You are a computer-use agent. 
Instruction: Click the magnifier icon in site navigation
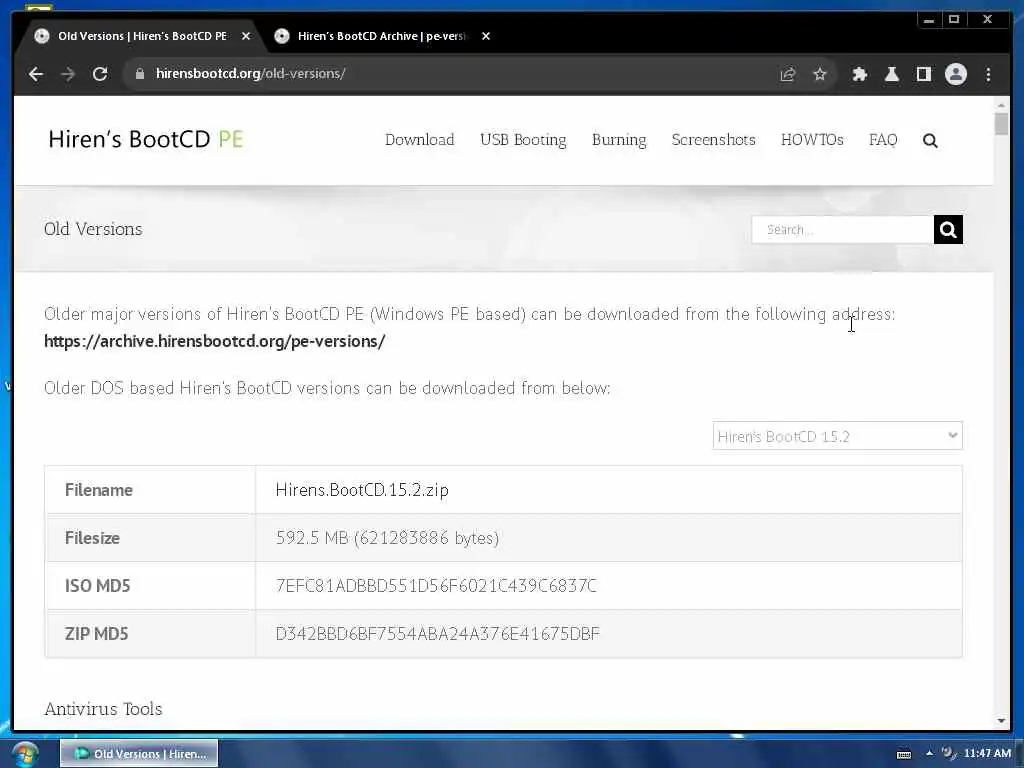click(930, 140)
